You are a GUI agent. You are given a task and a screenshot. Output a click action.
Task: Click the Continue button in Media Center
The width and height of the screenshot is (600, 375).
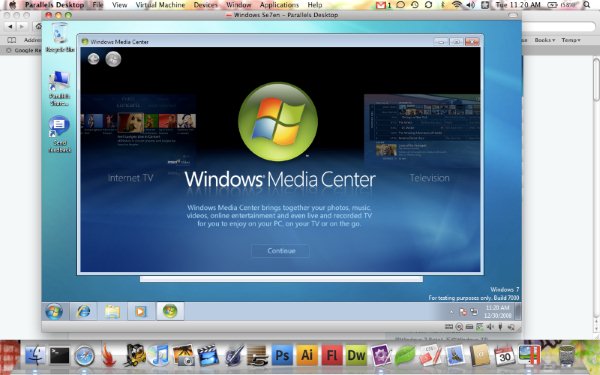(280, 251)
